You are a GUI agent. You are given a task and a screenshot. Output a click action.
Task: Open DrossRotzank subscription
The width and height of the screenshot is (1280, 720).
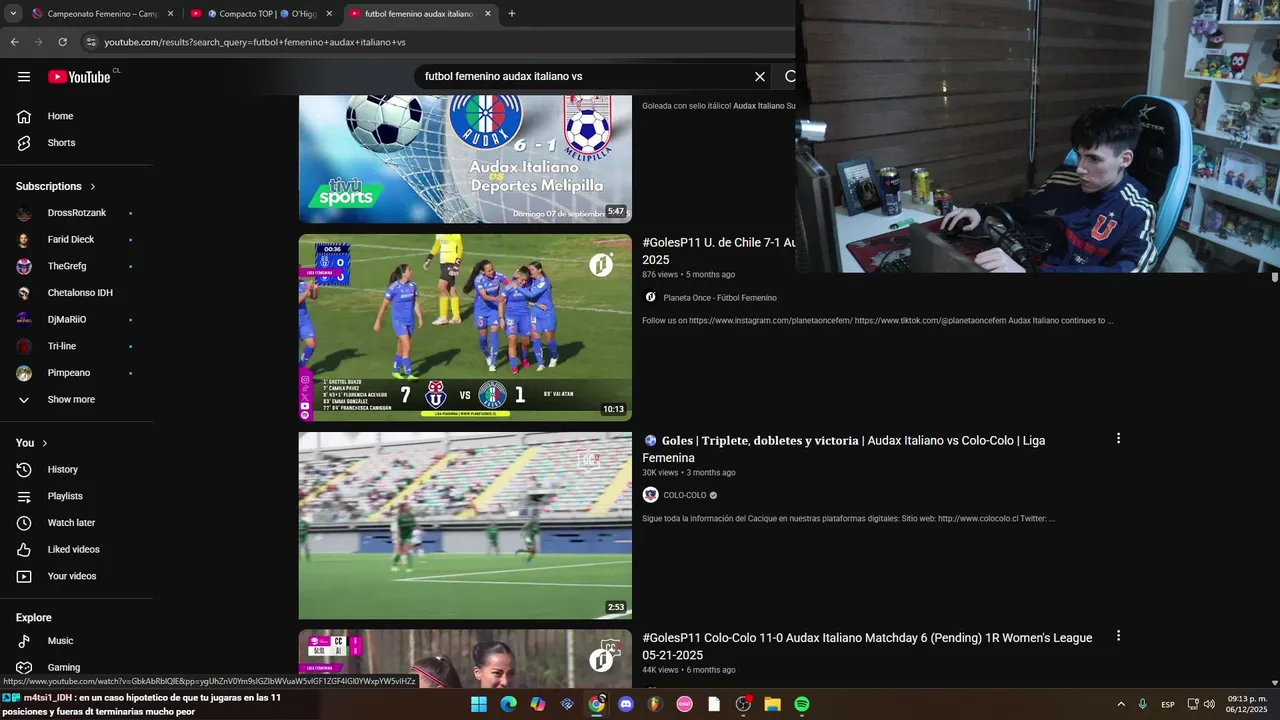[x=77, y=213]
